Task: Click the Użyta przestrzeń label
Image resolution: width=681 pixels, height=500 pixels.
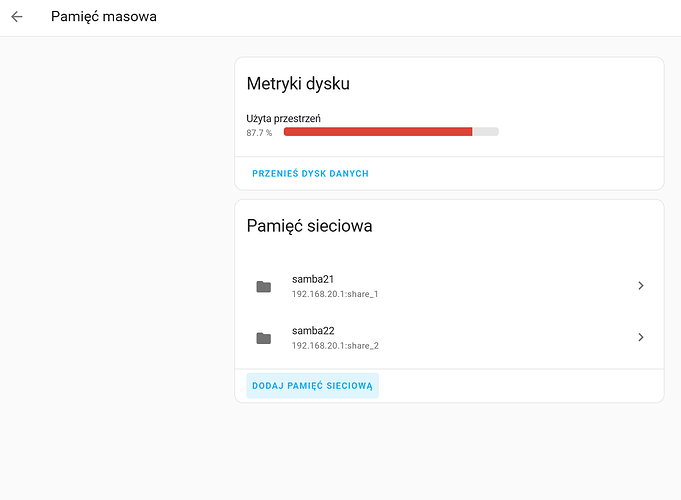Action: click(x=283, y=118)
